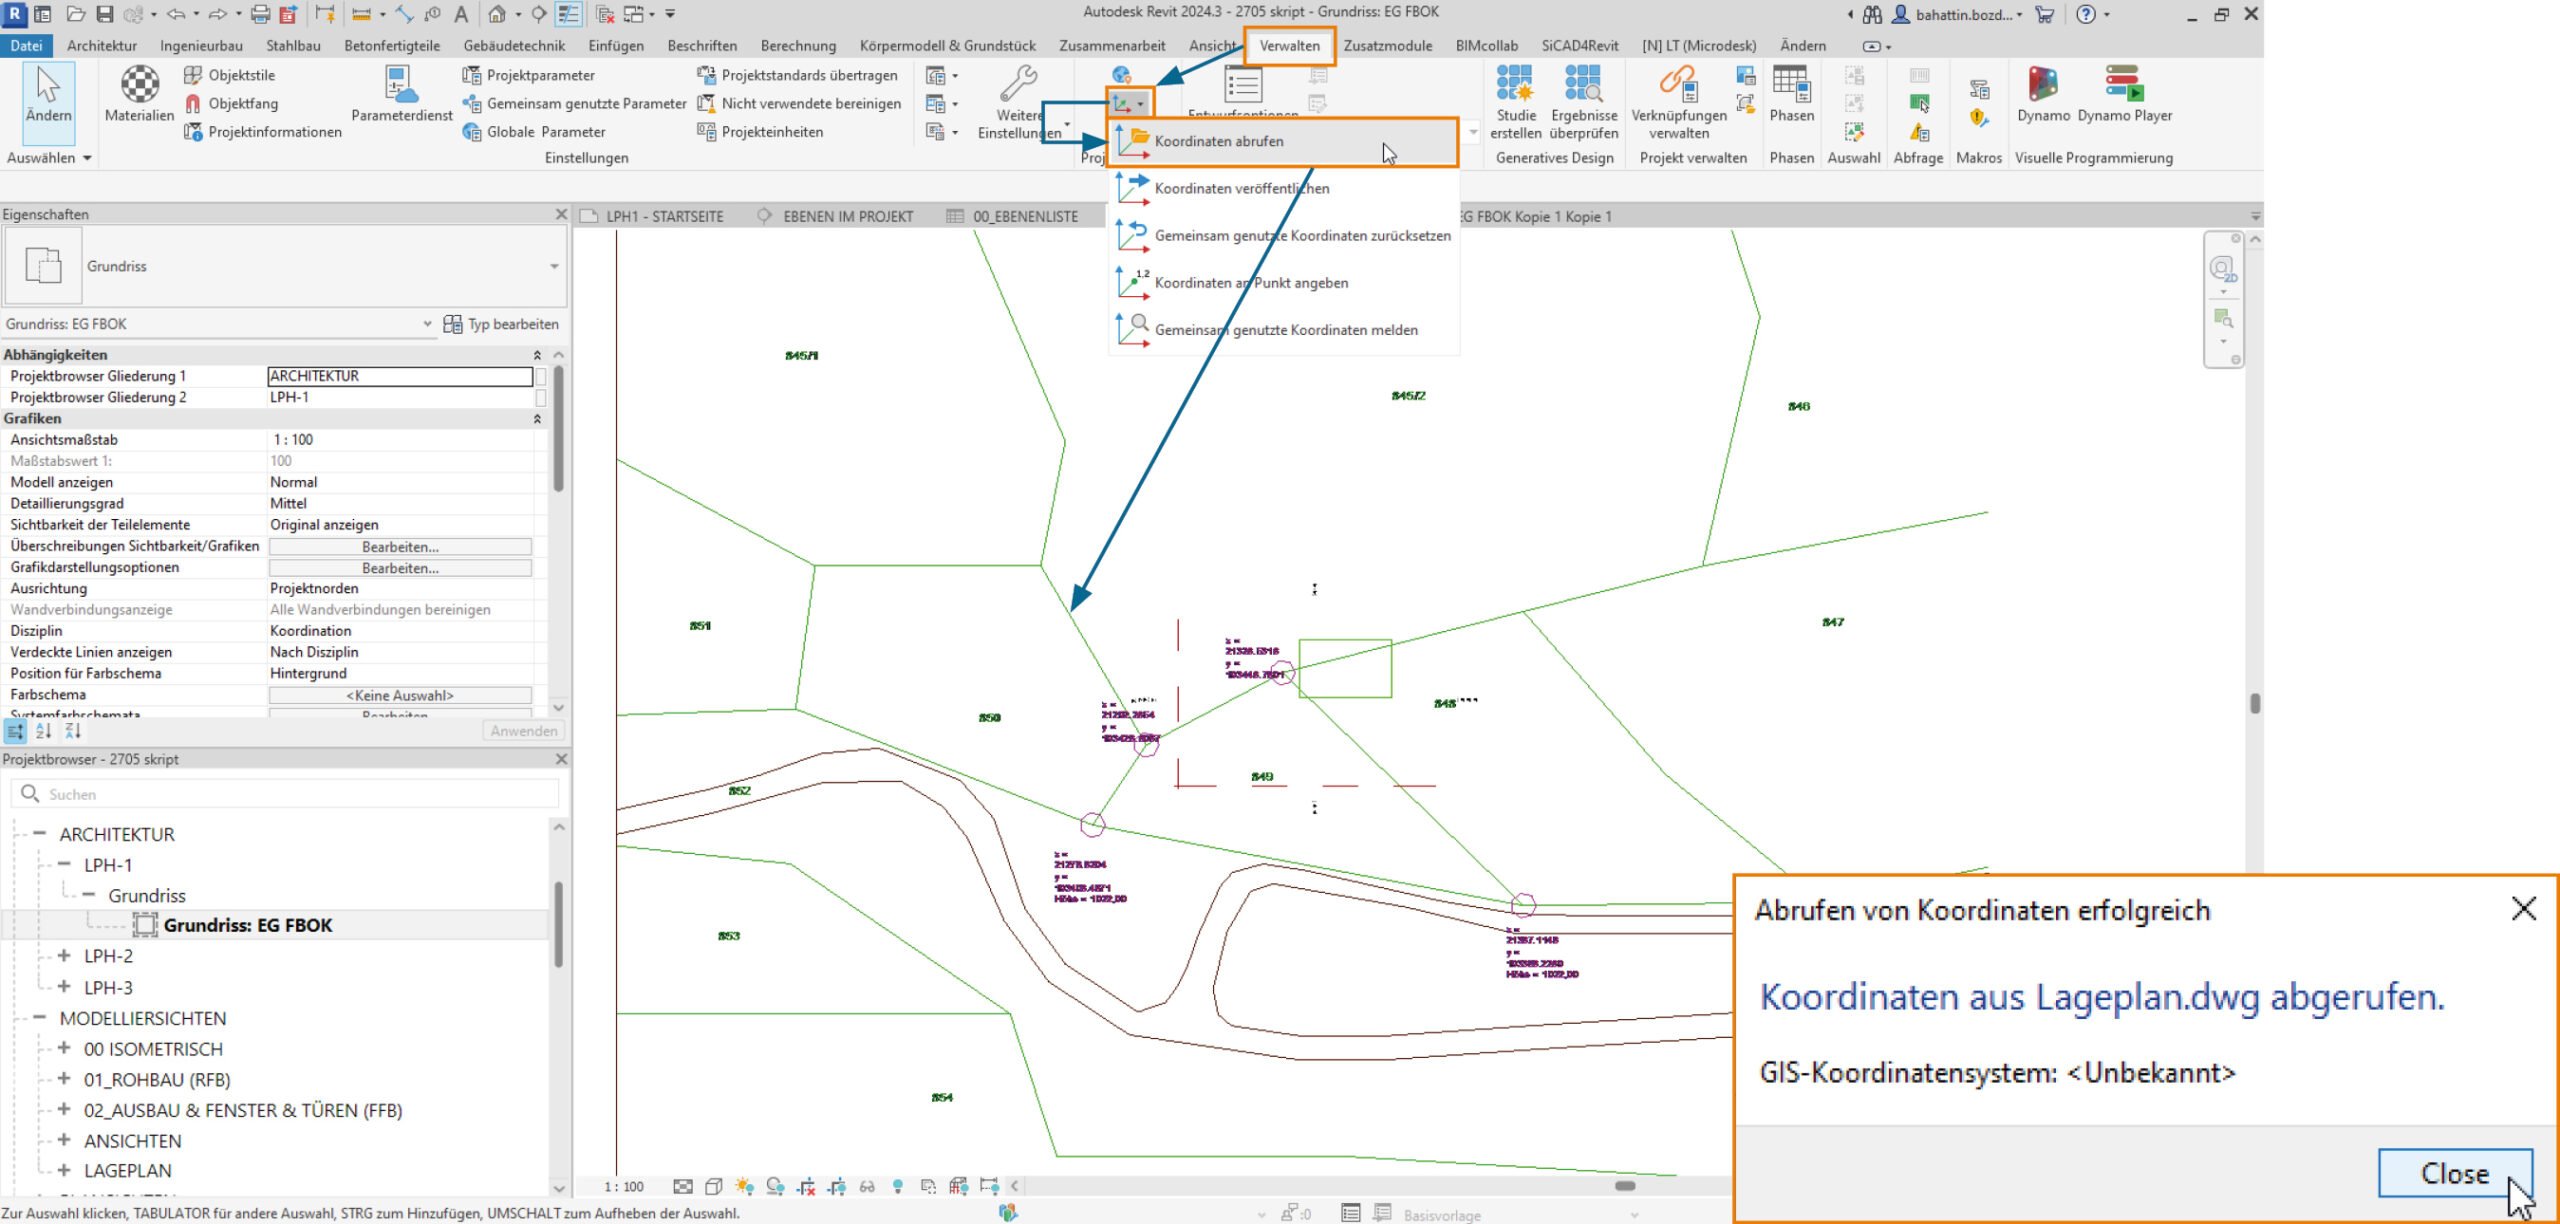The height and width of the screenshot is (1224, 2560).
Task: Open Projektparameter settings
Action: [x=528, y=75]
